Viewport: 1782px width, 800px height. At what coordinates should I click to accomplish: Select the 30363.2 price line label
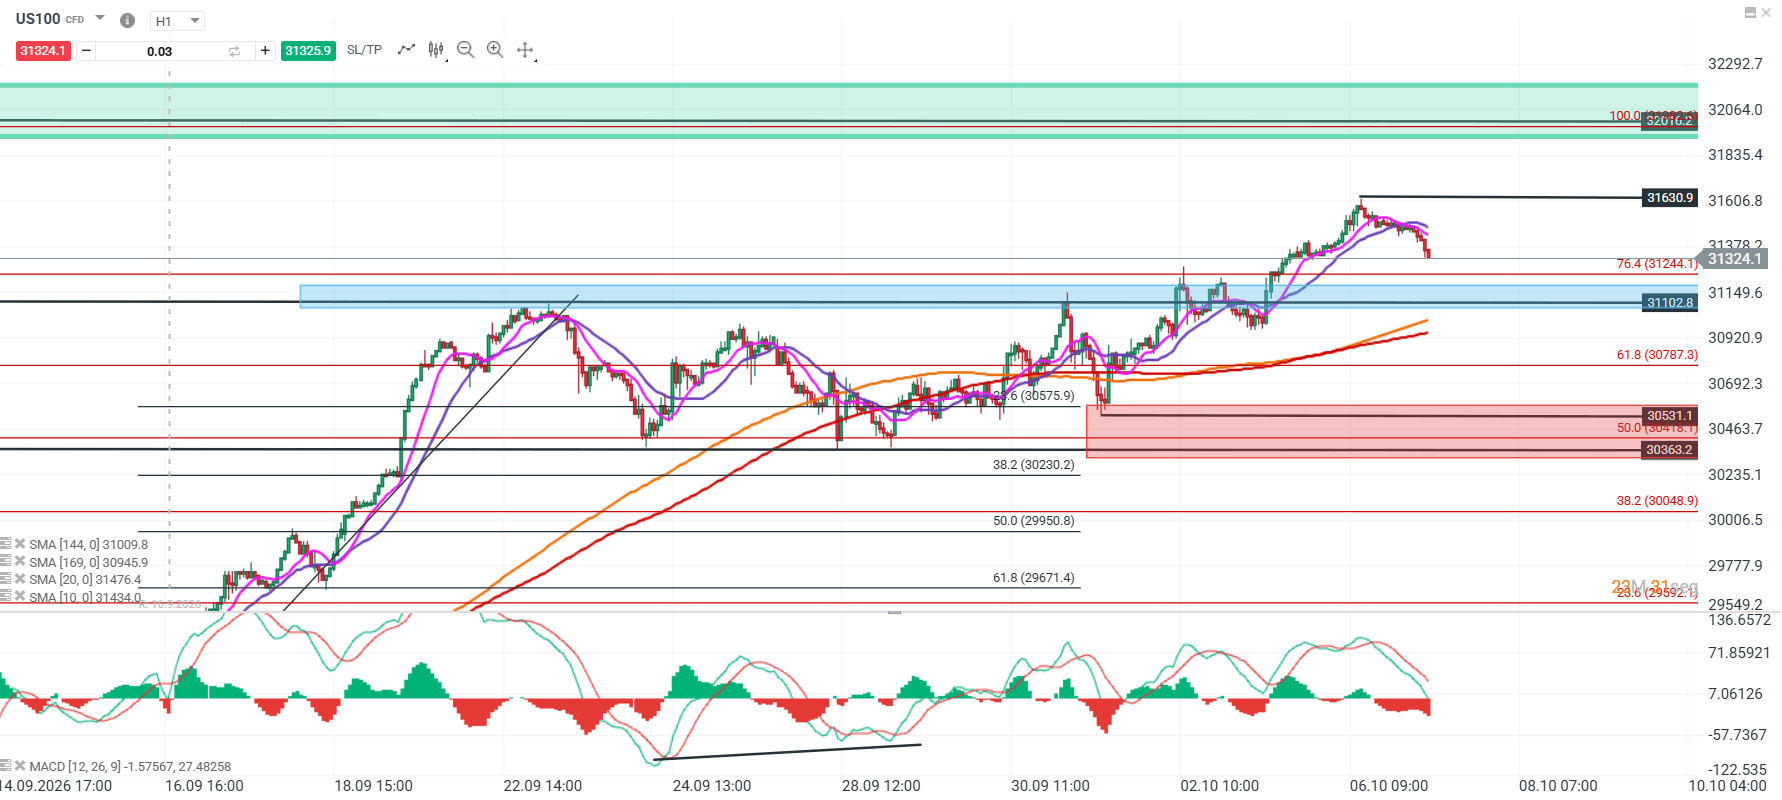(x=1670, y=450)
